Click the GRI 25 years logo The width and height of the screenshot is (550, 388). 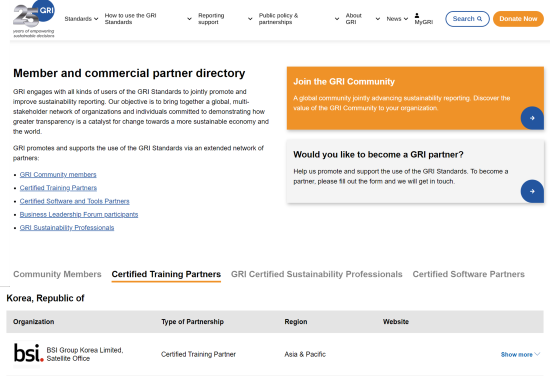tap(34, 19)
